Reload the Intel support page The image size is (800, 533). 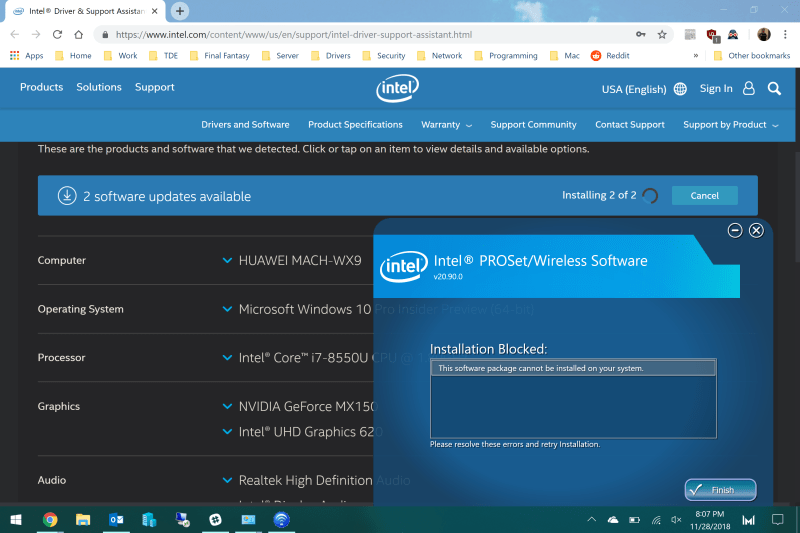coord(57,35)
